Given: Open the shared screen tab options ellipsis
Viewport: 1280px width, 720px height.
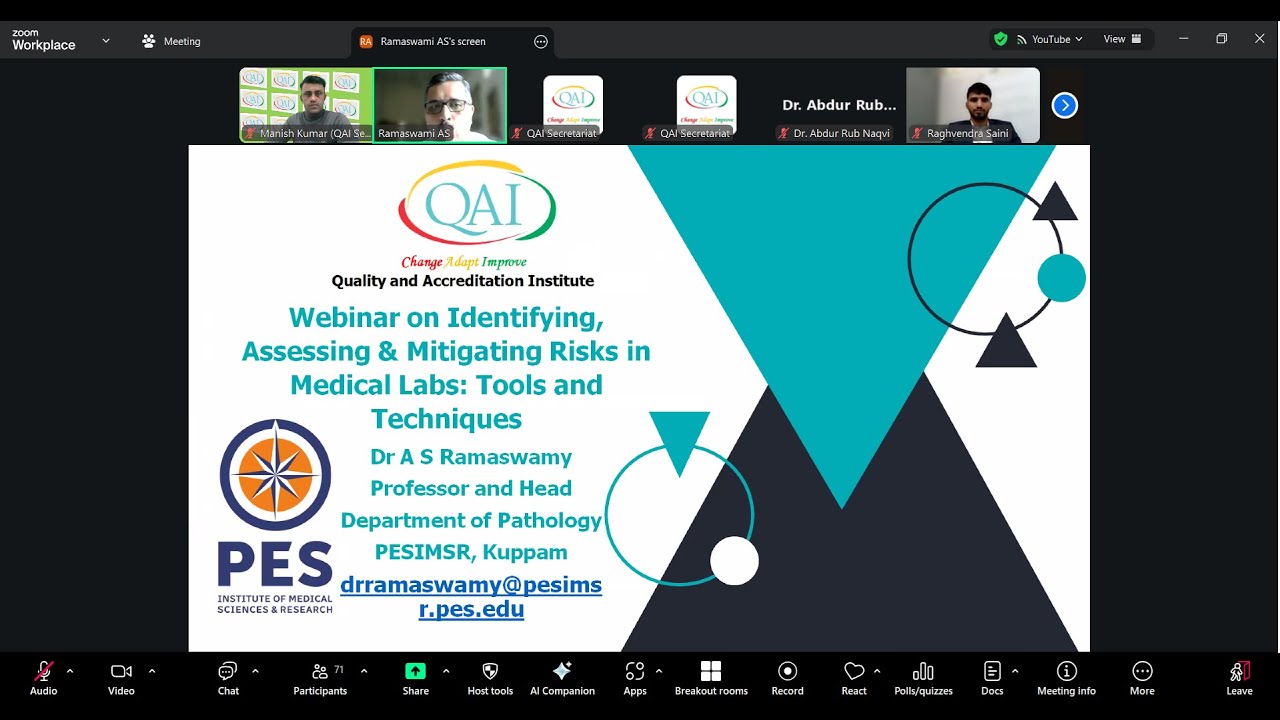Looking at the screenshot, I should 541,41.
